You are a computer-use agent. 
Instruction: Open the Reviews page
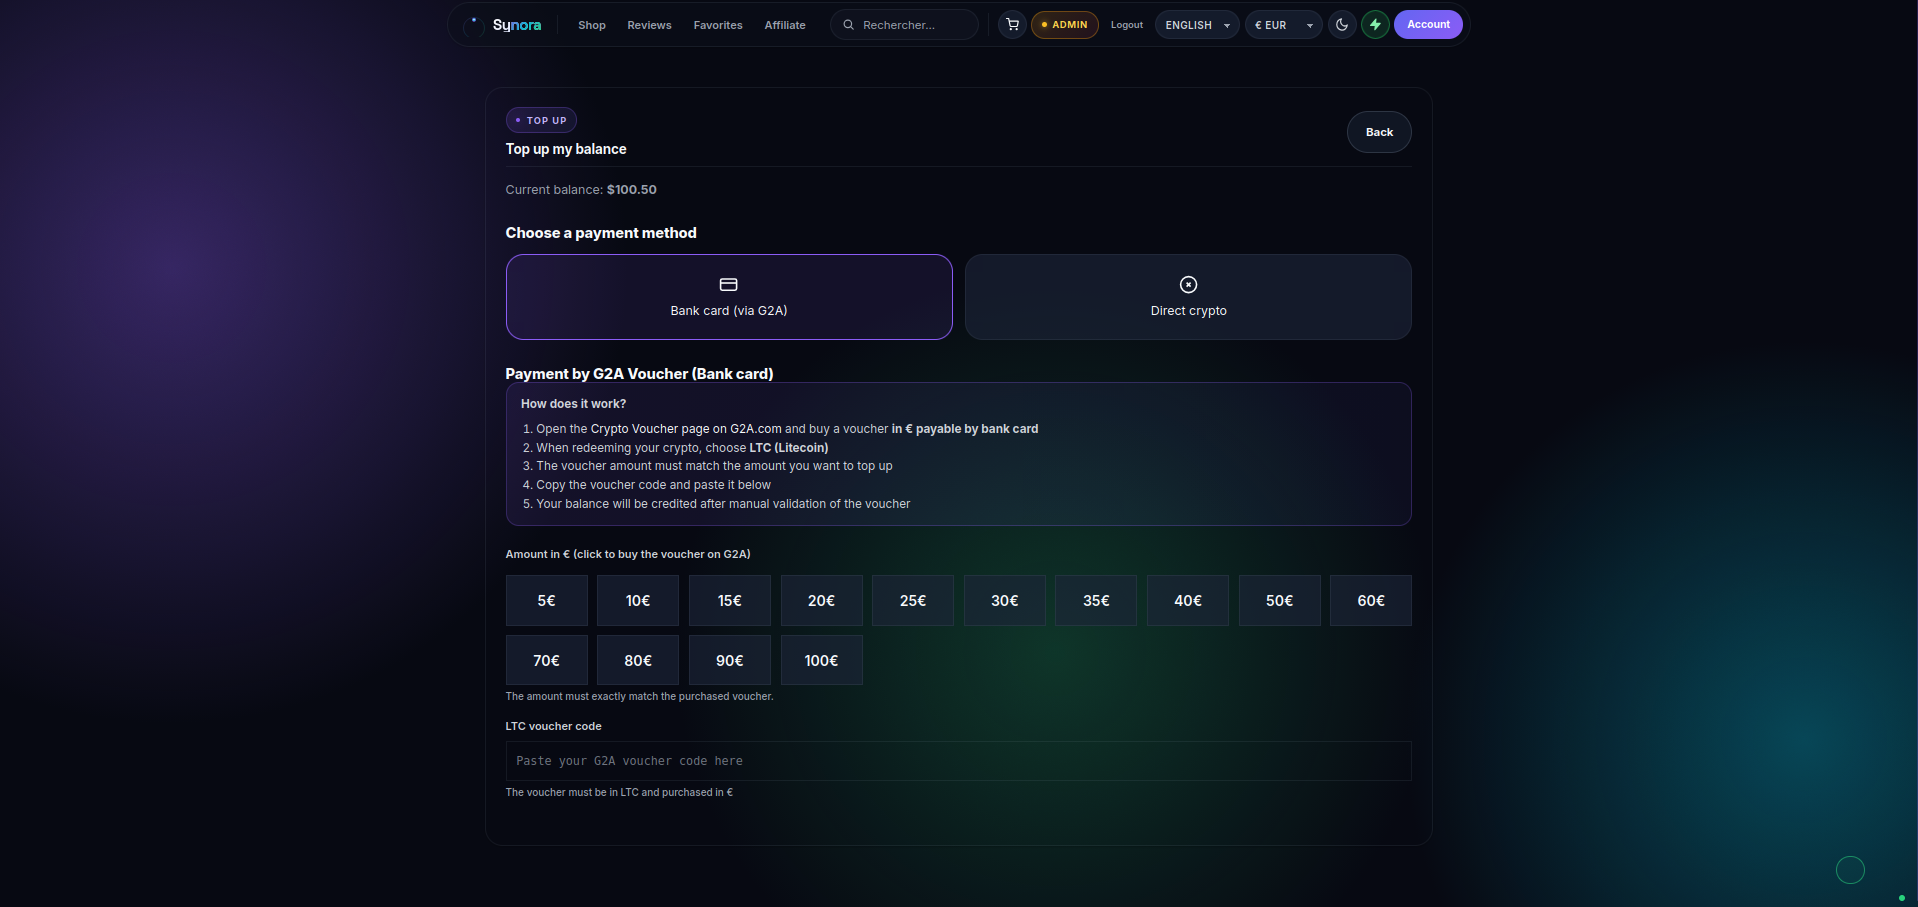click(649, 25)
